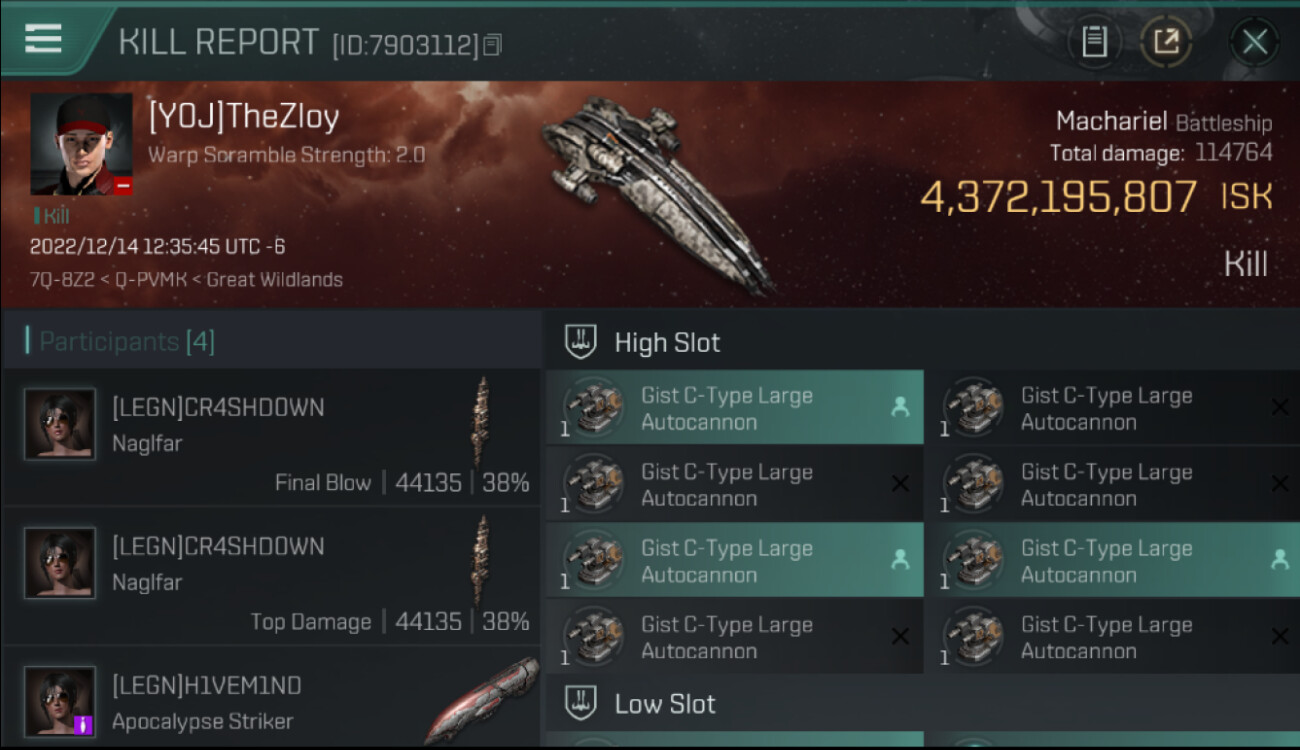Open the clipboard notes icon
Viewport: 1300px width, 750px height.
point(1094,42)
